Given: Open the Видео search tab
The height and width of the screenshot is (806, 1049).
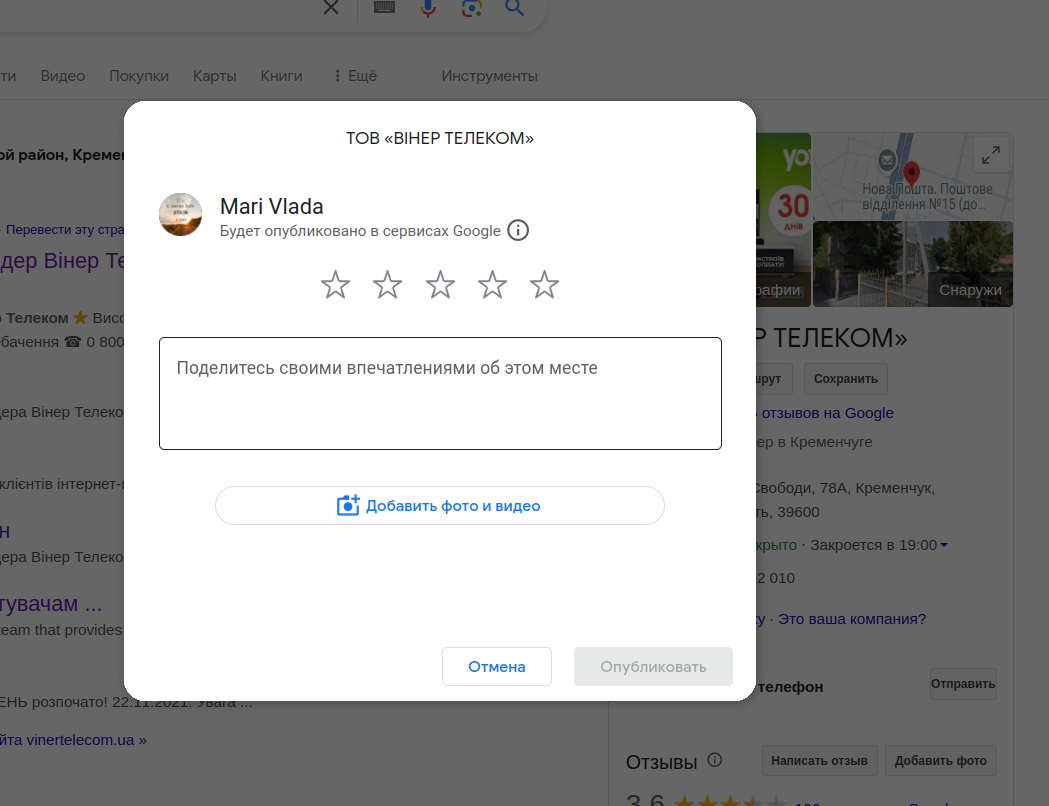Looking at the screenshot, I should point(63,76).
